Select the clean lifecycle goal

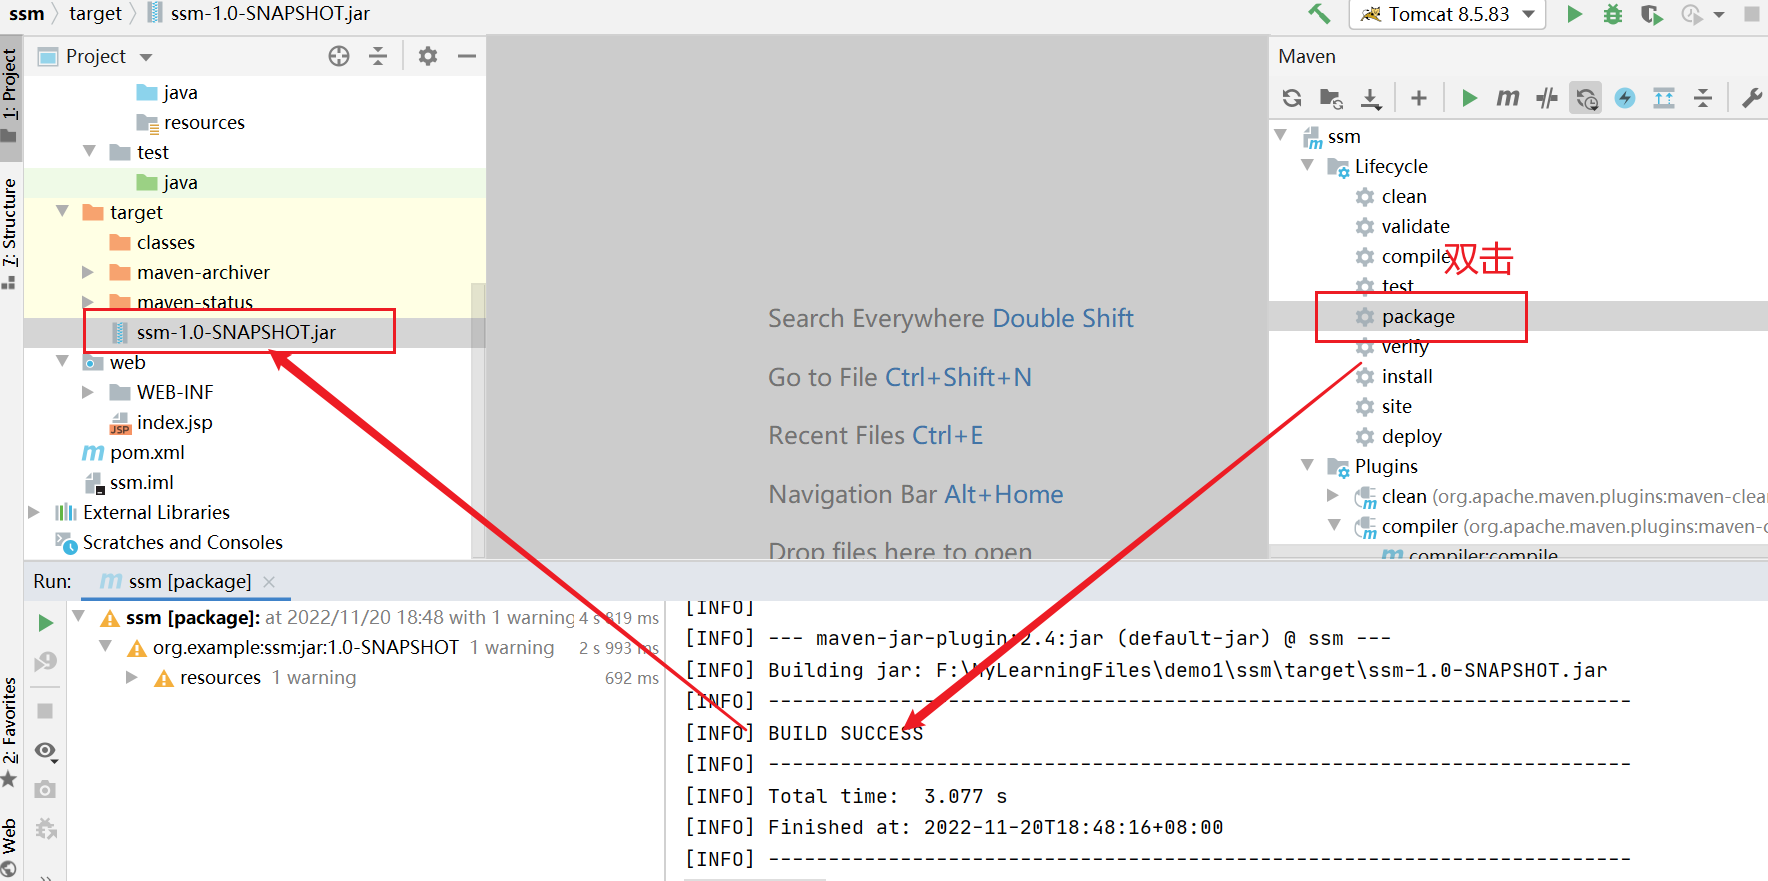1404,197
